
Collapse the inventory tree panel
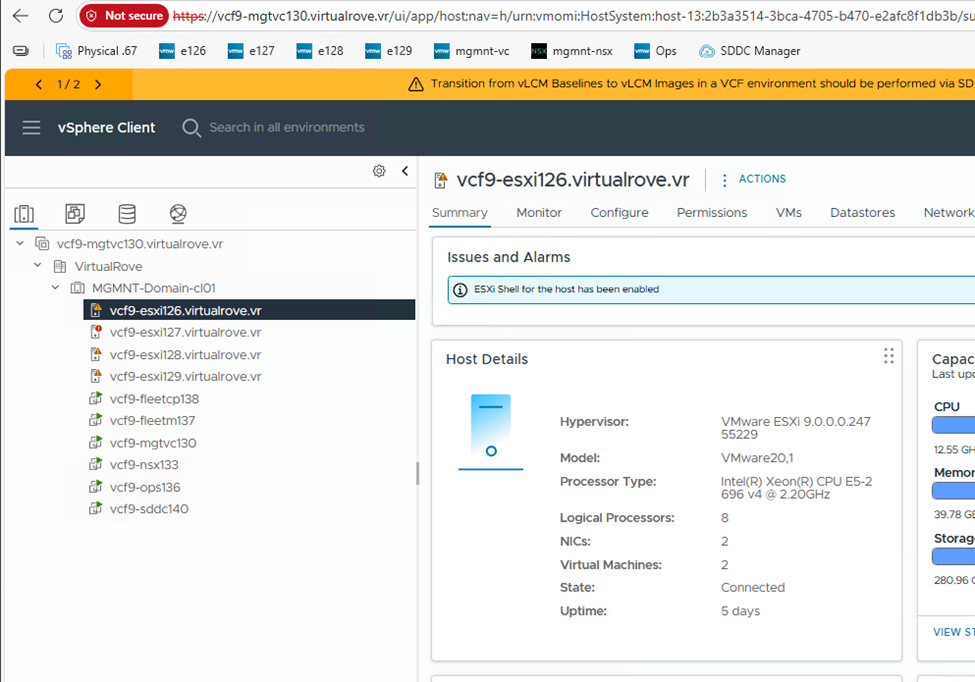coord(405,171)
